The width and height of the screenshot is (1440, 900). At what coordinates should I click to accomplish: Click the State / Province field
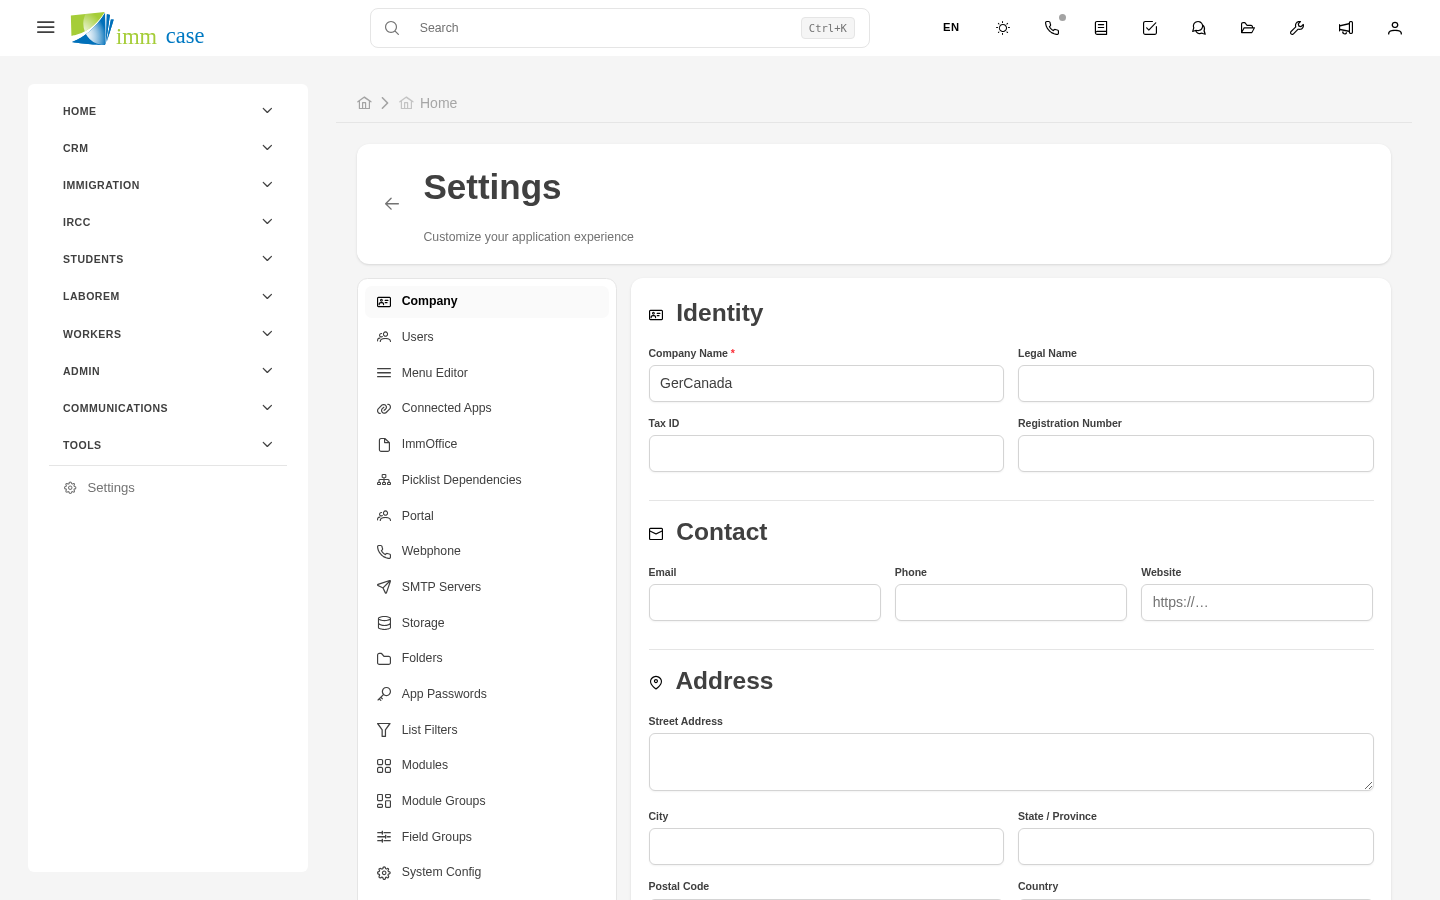[x=1196, y=847]
